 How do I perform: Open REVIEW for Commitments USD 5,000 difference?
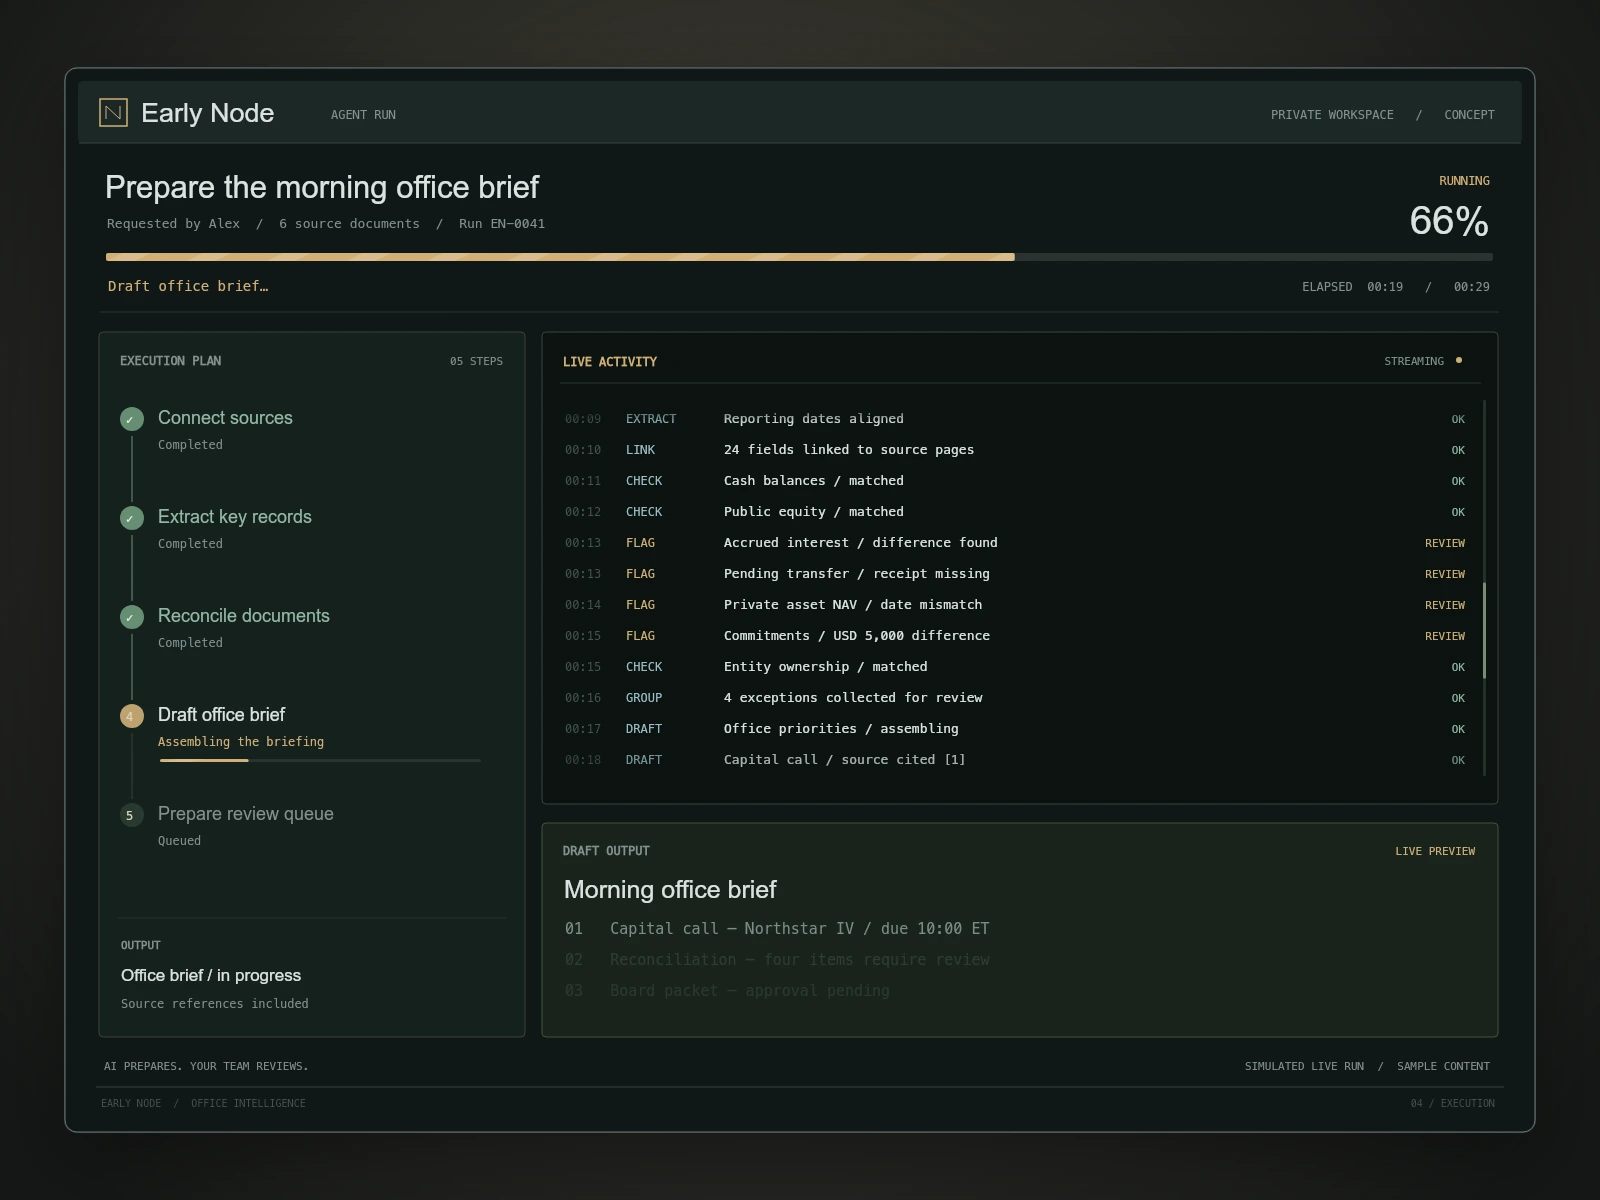pos(1445,636)
